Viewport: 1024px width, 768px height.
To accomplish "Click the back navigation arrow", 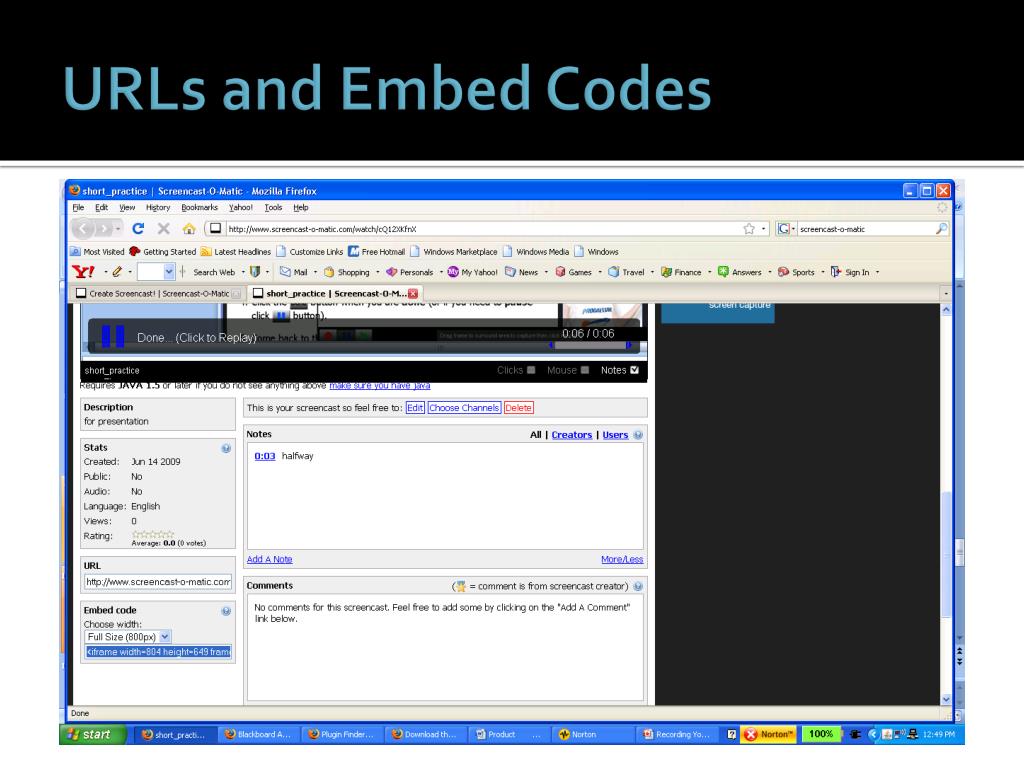I will pos(83,229).
